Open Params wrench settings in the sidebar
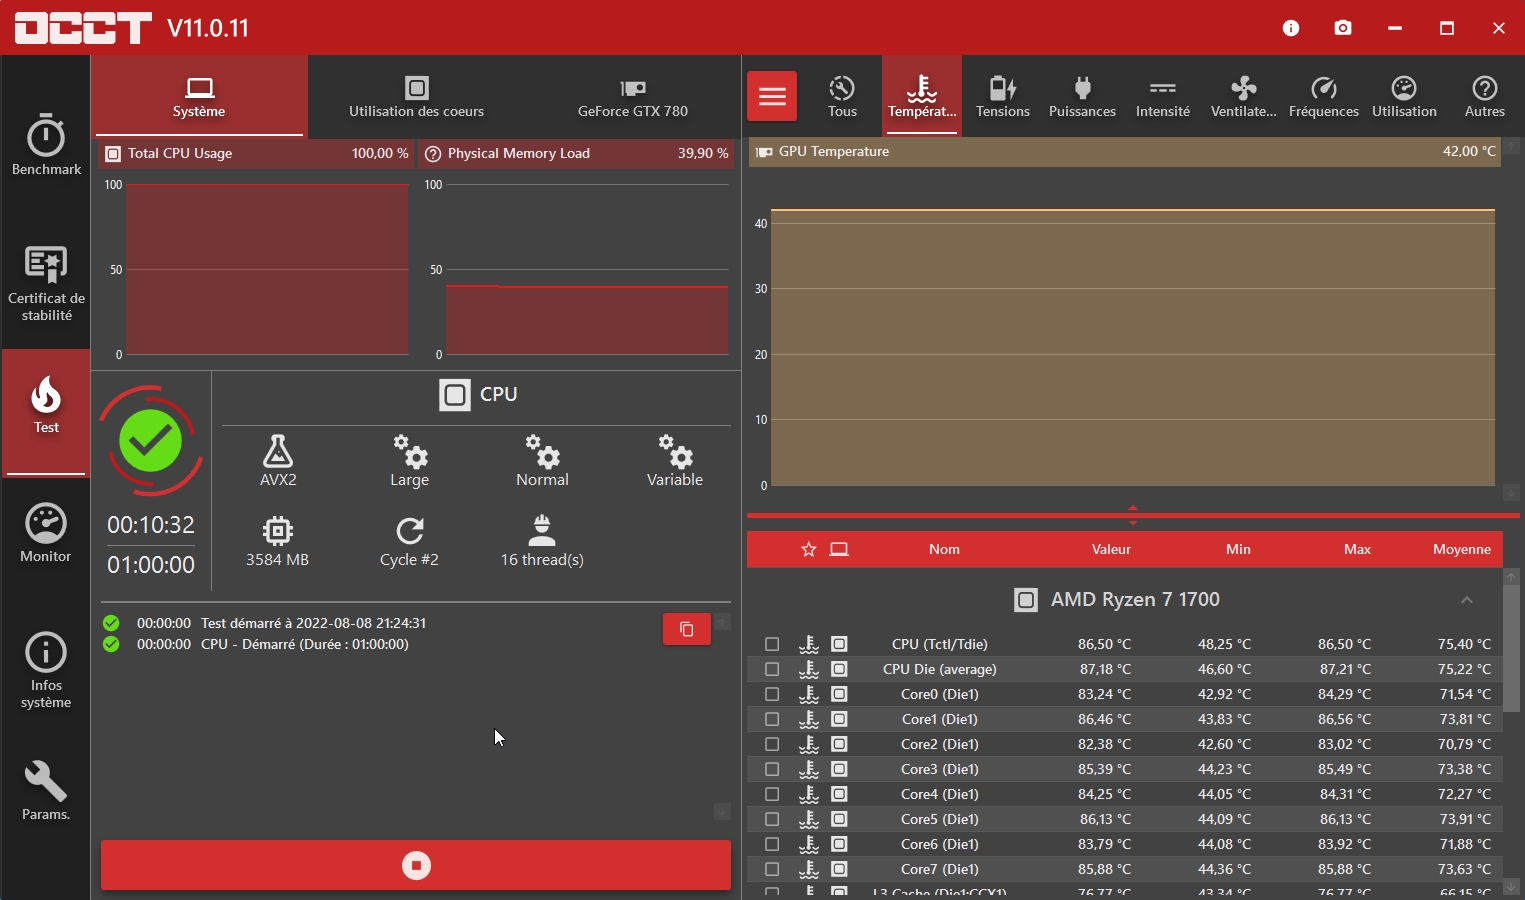 [46, 790]
